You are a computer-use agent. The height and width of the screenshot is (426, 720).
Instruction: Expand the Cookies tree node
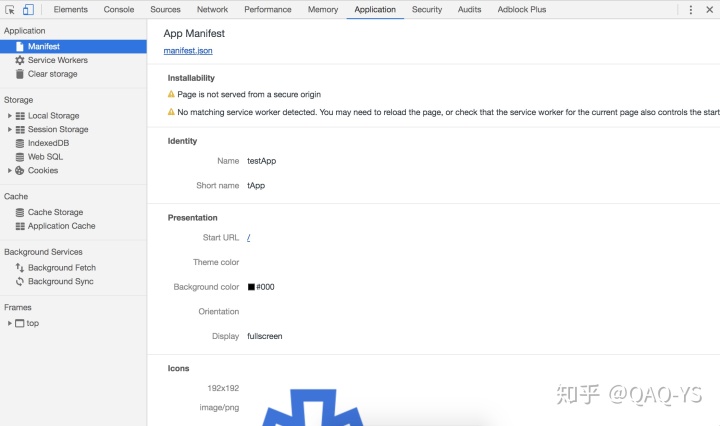coord(9,170)
